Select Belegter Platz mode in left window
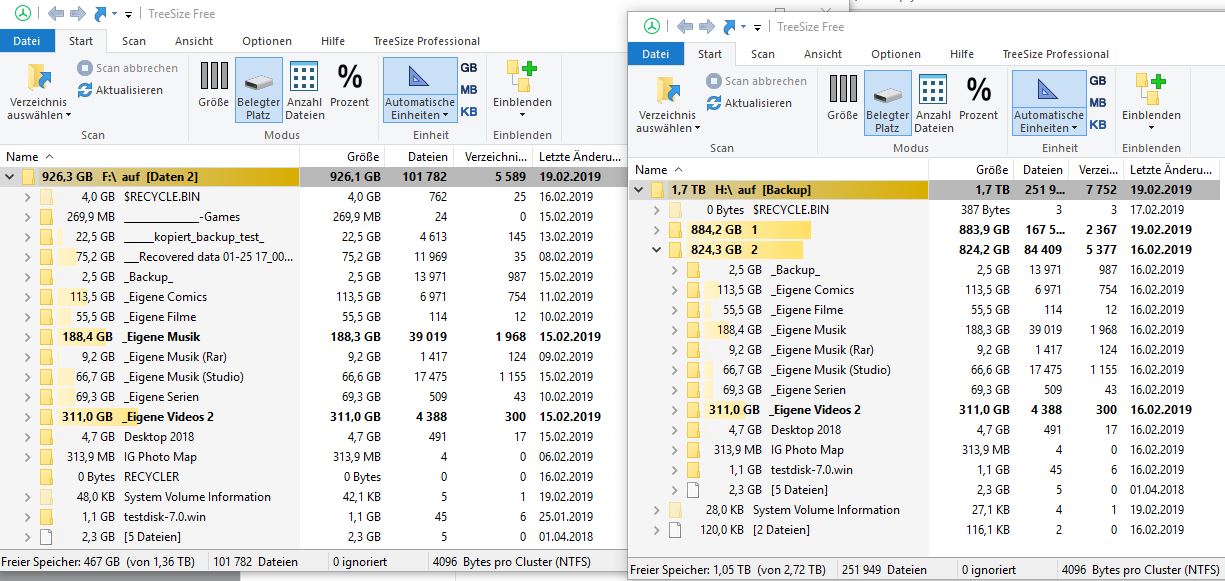 coord(258,90)
